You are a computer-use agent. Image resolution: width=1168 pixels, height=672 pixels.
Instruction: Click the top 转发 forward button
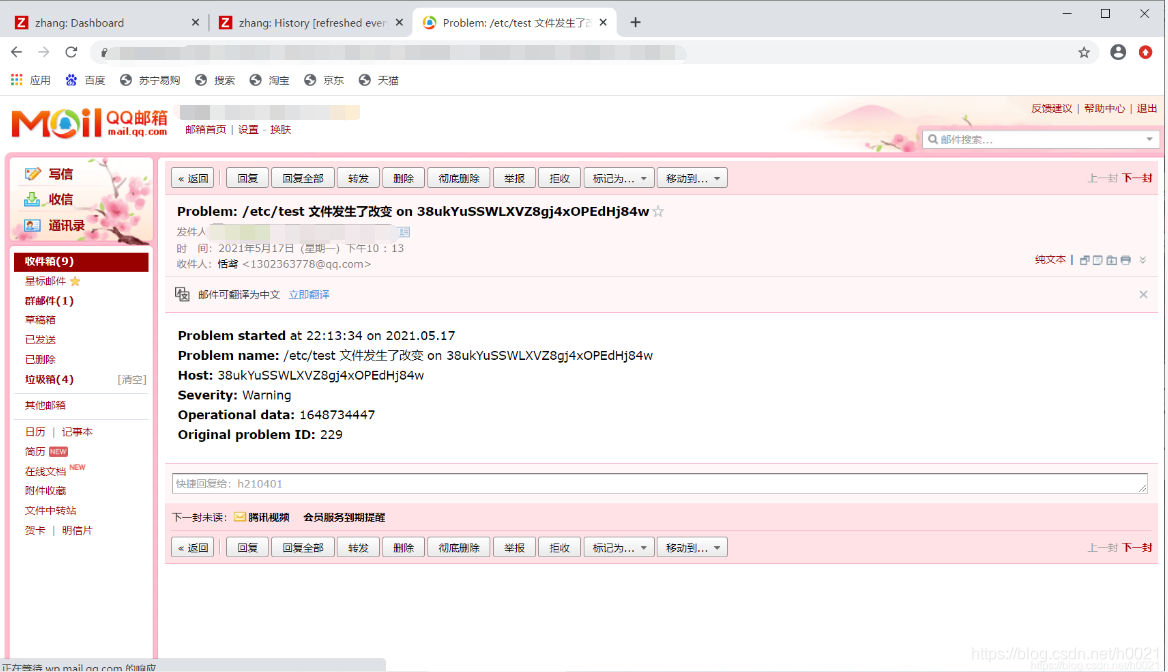coord(358,178)
